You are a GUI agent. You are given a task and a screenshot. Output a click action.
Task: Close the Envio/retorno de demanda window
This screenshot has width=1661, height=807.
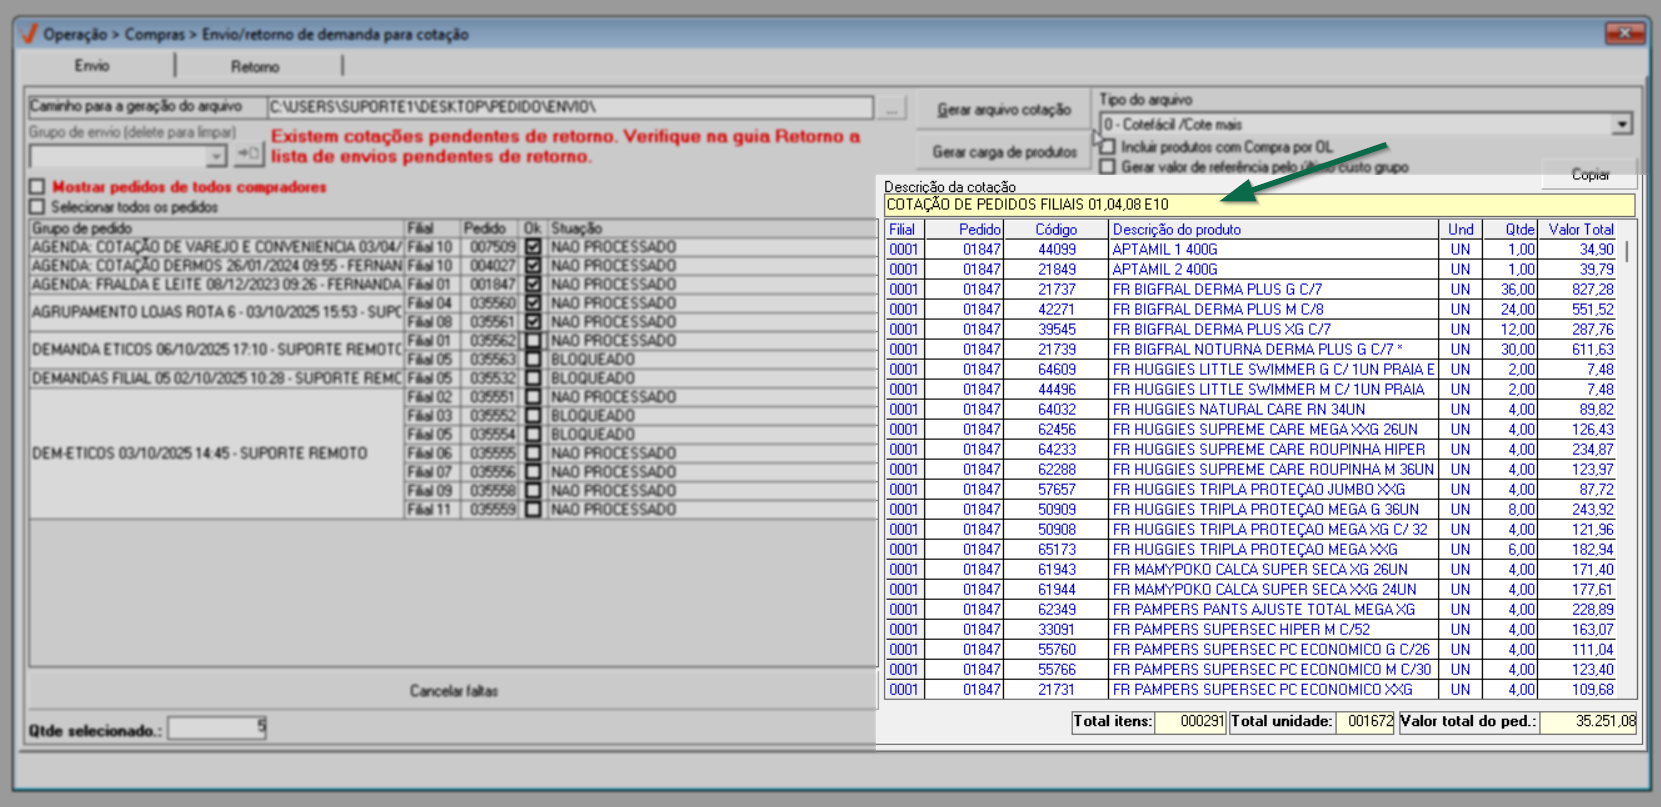(1624, 34)
